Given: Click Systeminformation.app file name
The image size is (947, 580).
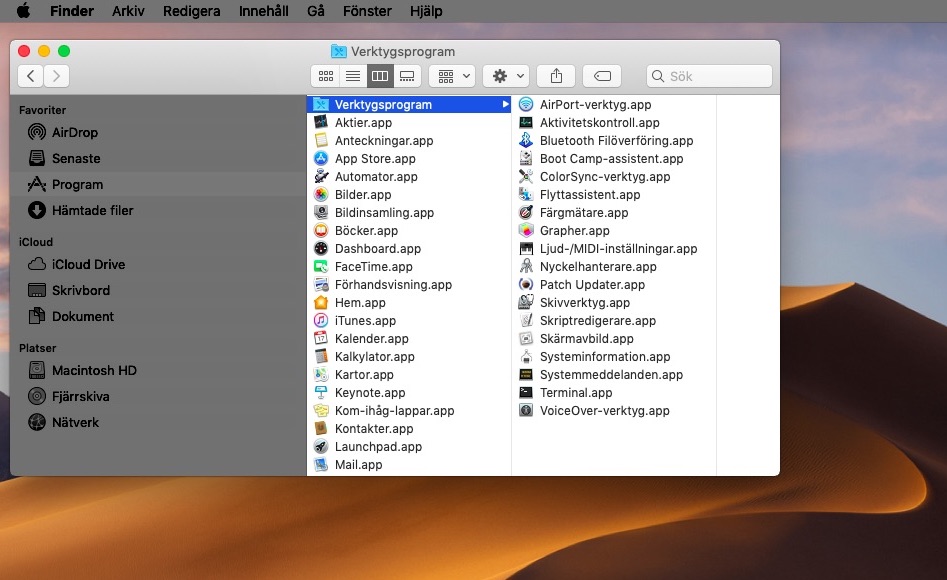Looking at the screenshot, I should (x=605, y=356).
